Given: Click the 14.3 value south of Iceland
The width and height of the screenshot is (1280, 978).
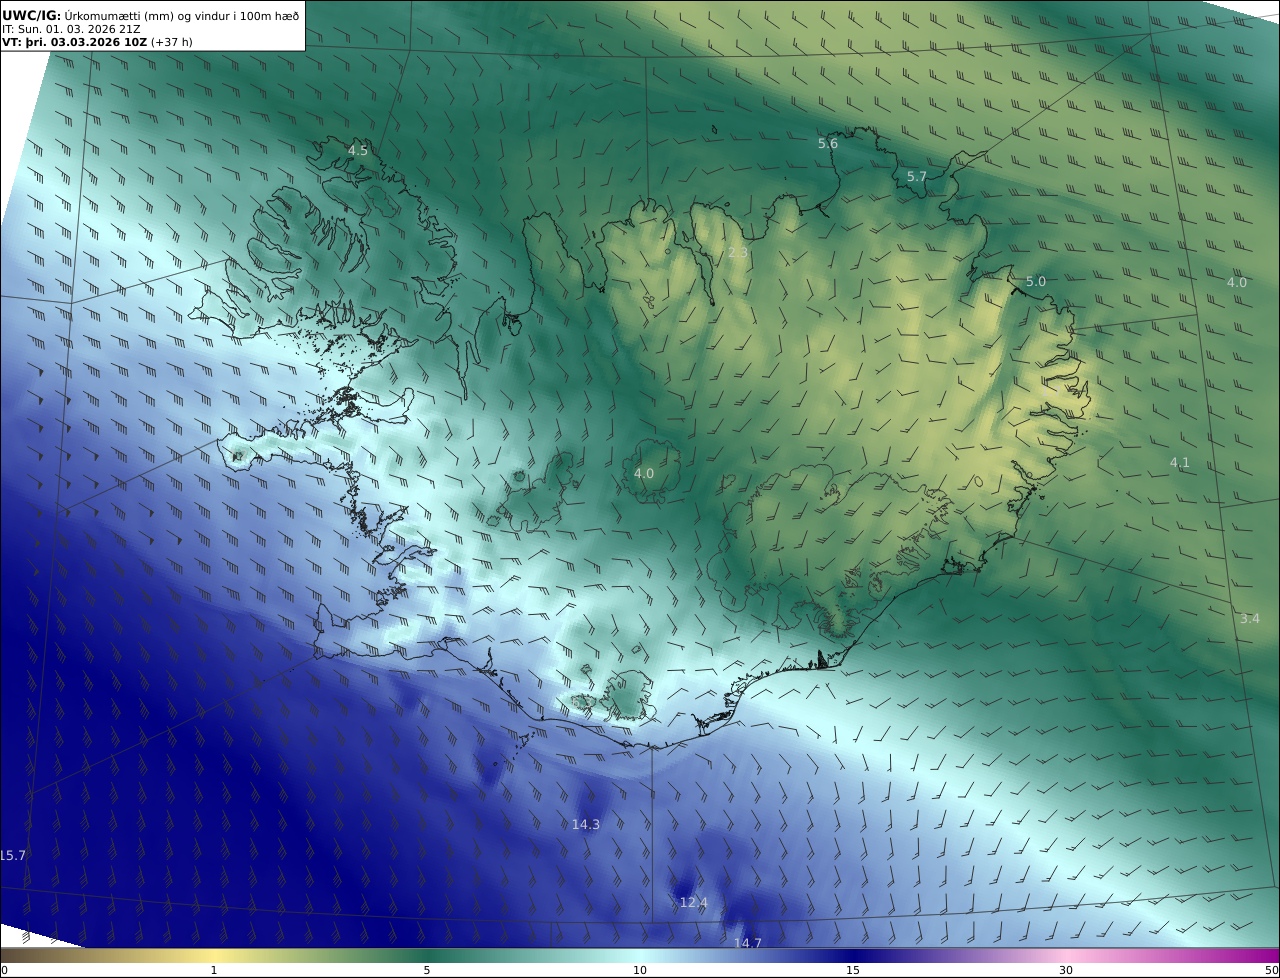Looking at the screenshot, I should [586, 824].
